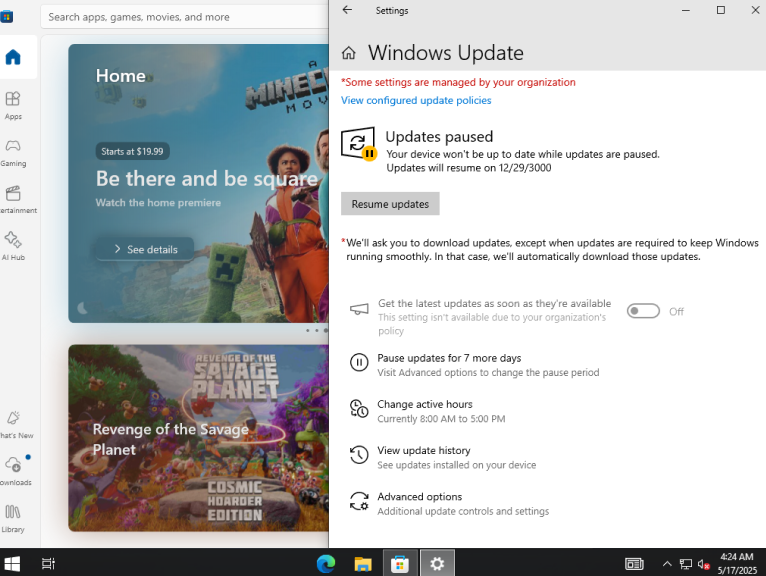
Task: Show hidden system tray icons
Action: click(667, 564)
